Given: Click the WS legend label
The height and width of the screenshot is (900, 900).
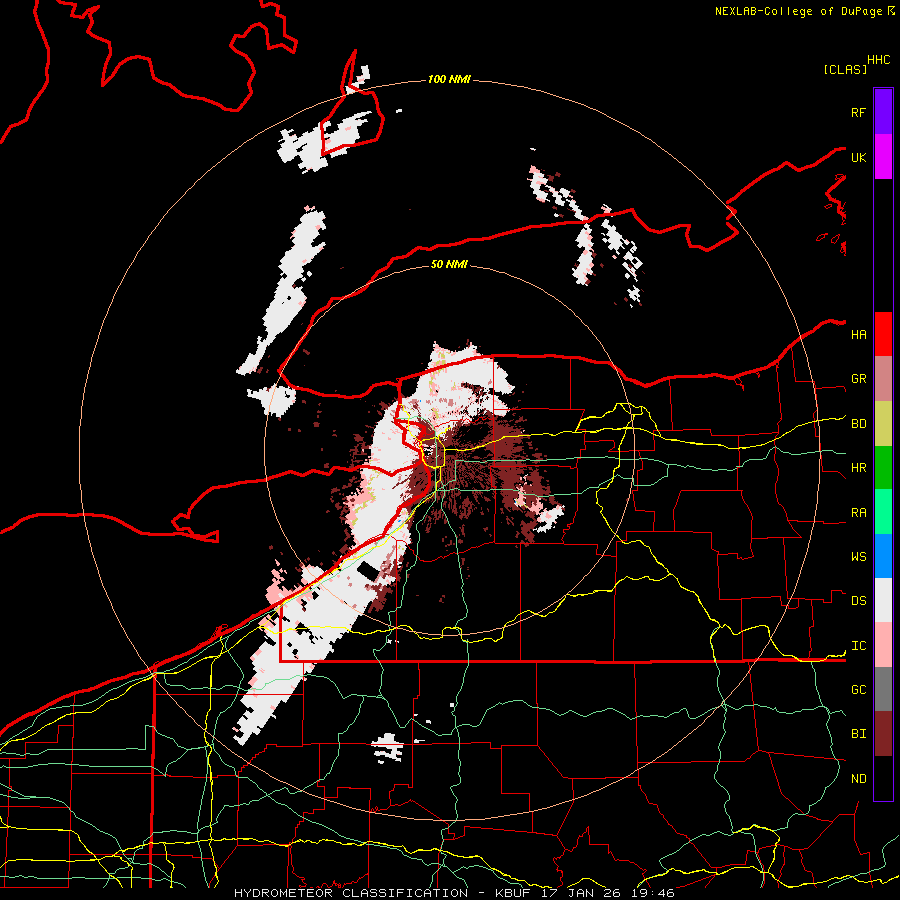Looking at the screenshot, I should point(858,557).
